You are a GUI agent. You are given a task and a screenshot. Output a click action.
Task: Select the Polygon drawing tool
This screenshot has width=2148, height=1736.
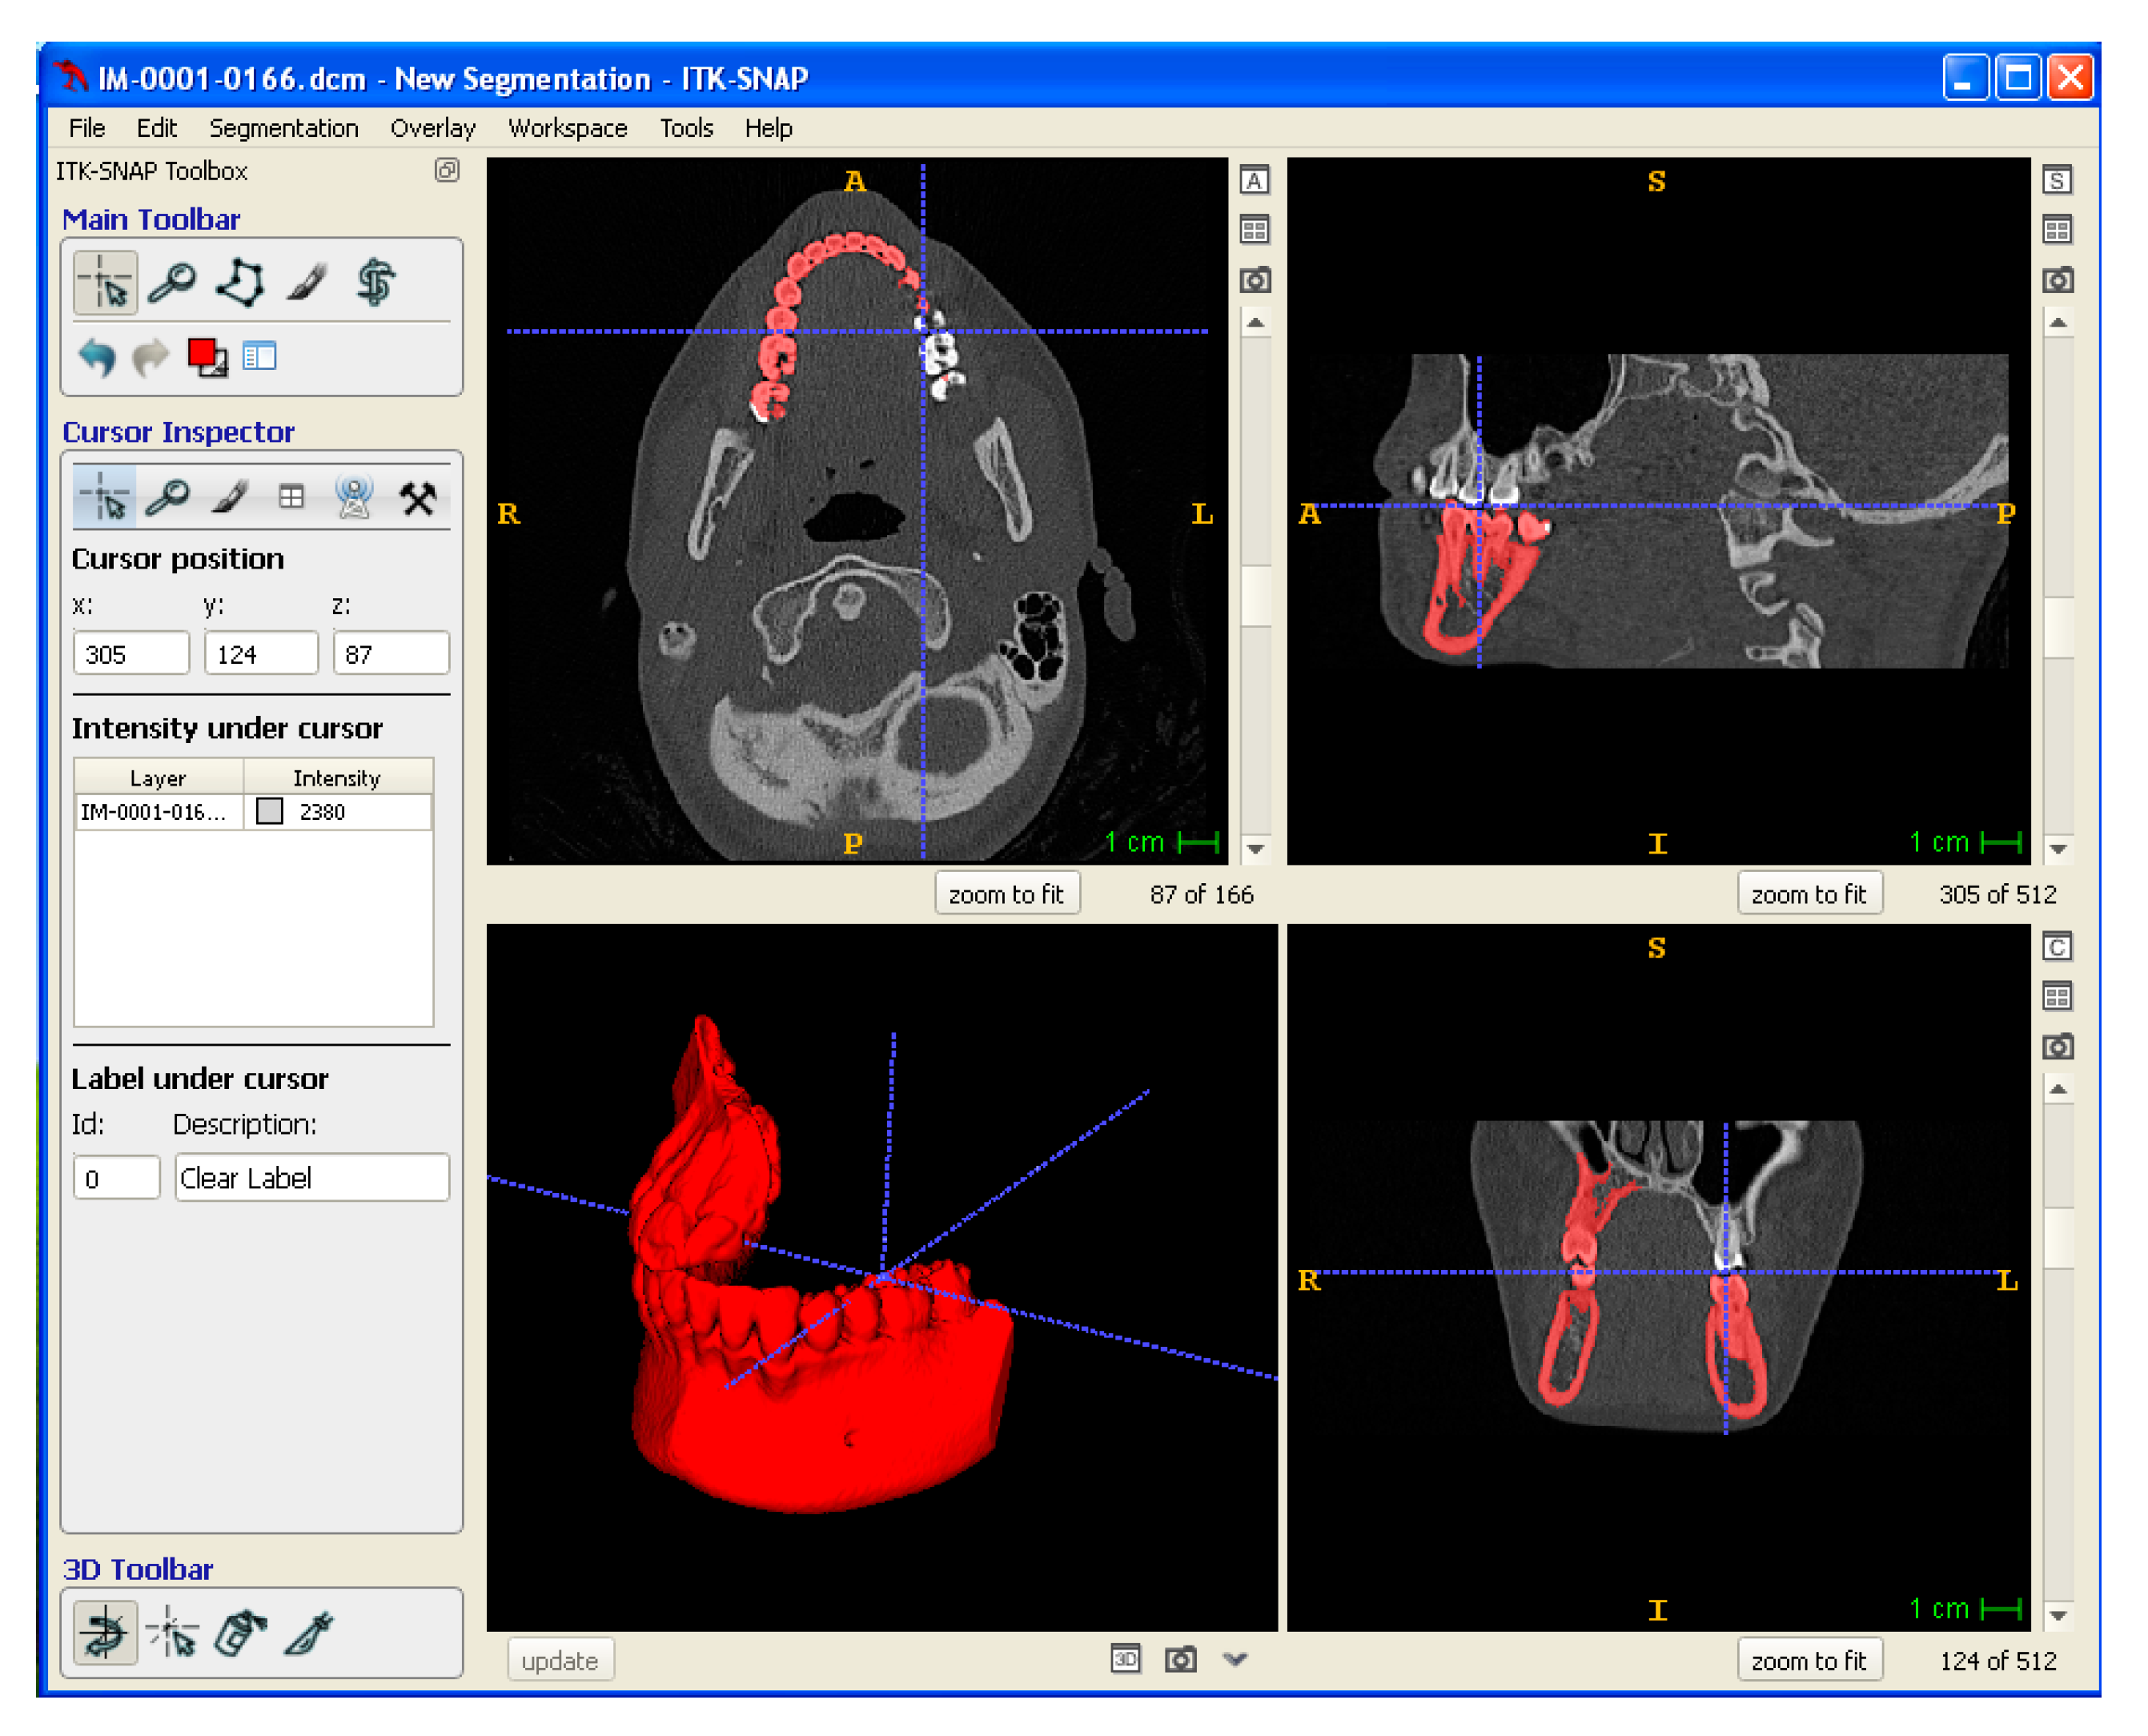pos(241,283)
